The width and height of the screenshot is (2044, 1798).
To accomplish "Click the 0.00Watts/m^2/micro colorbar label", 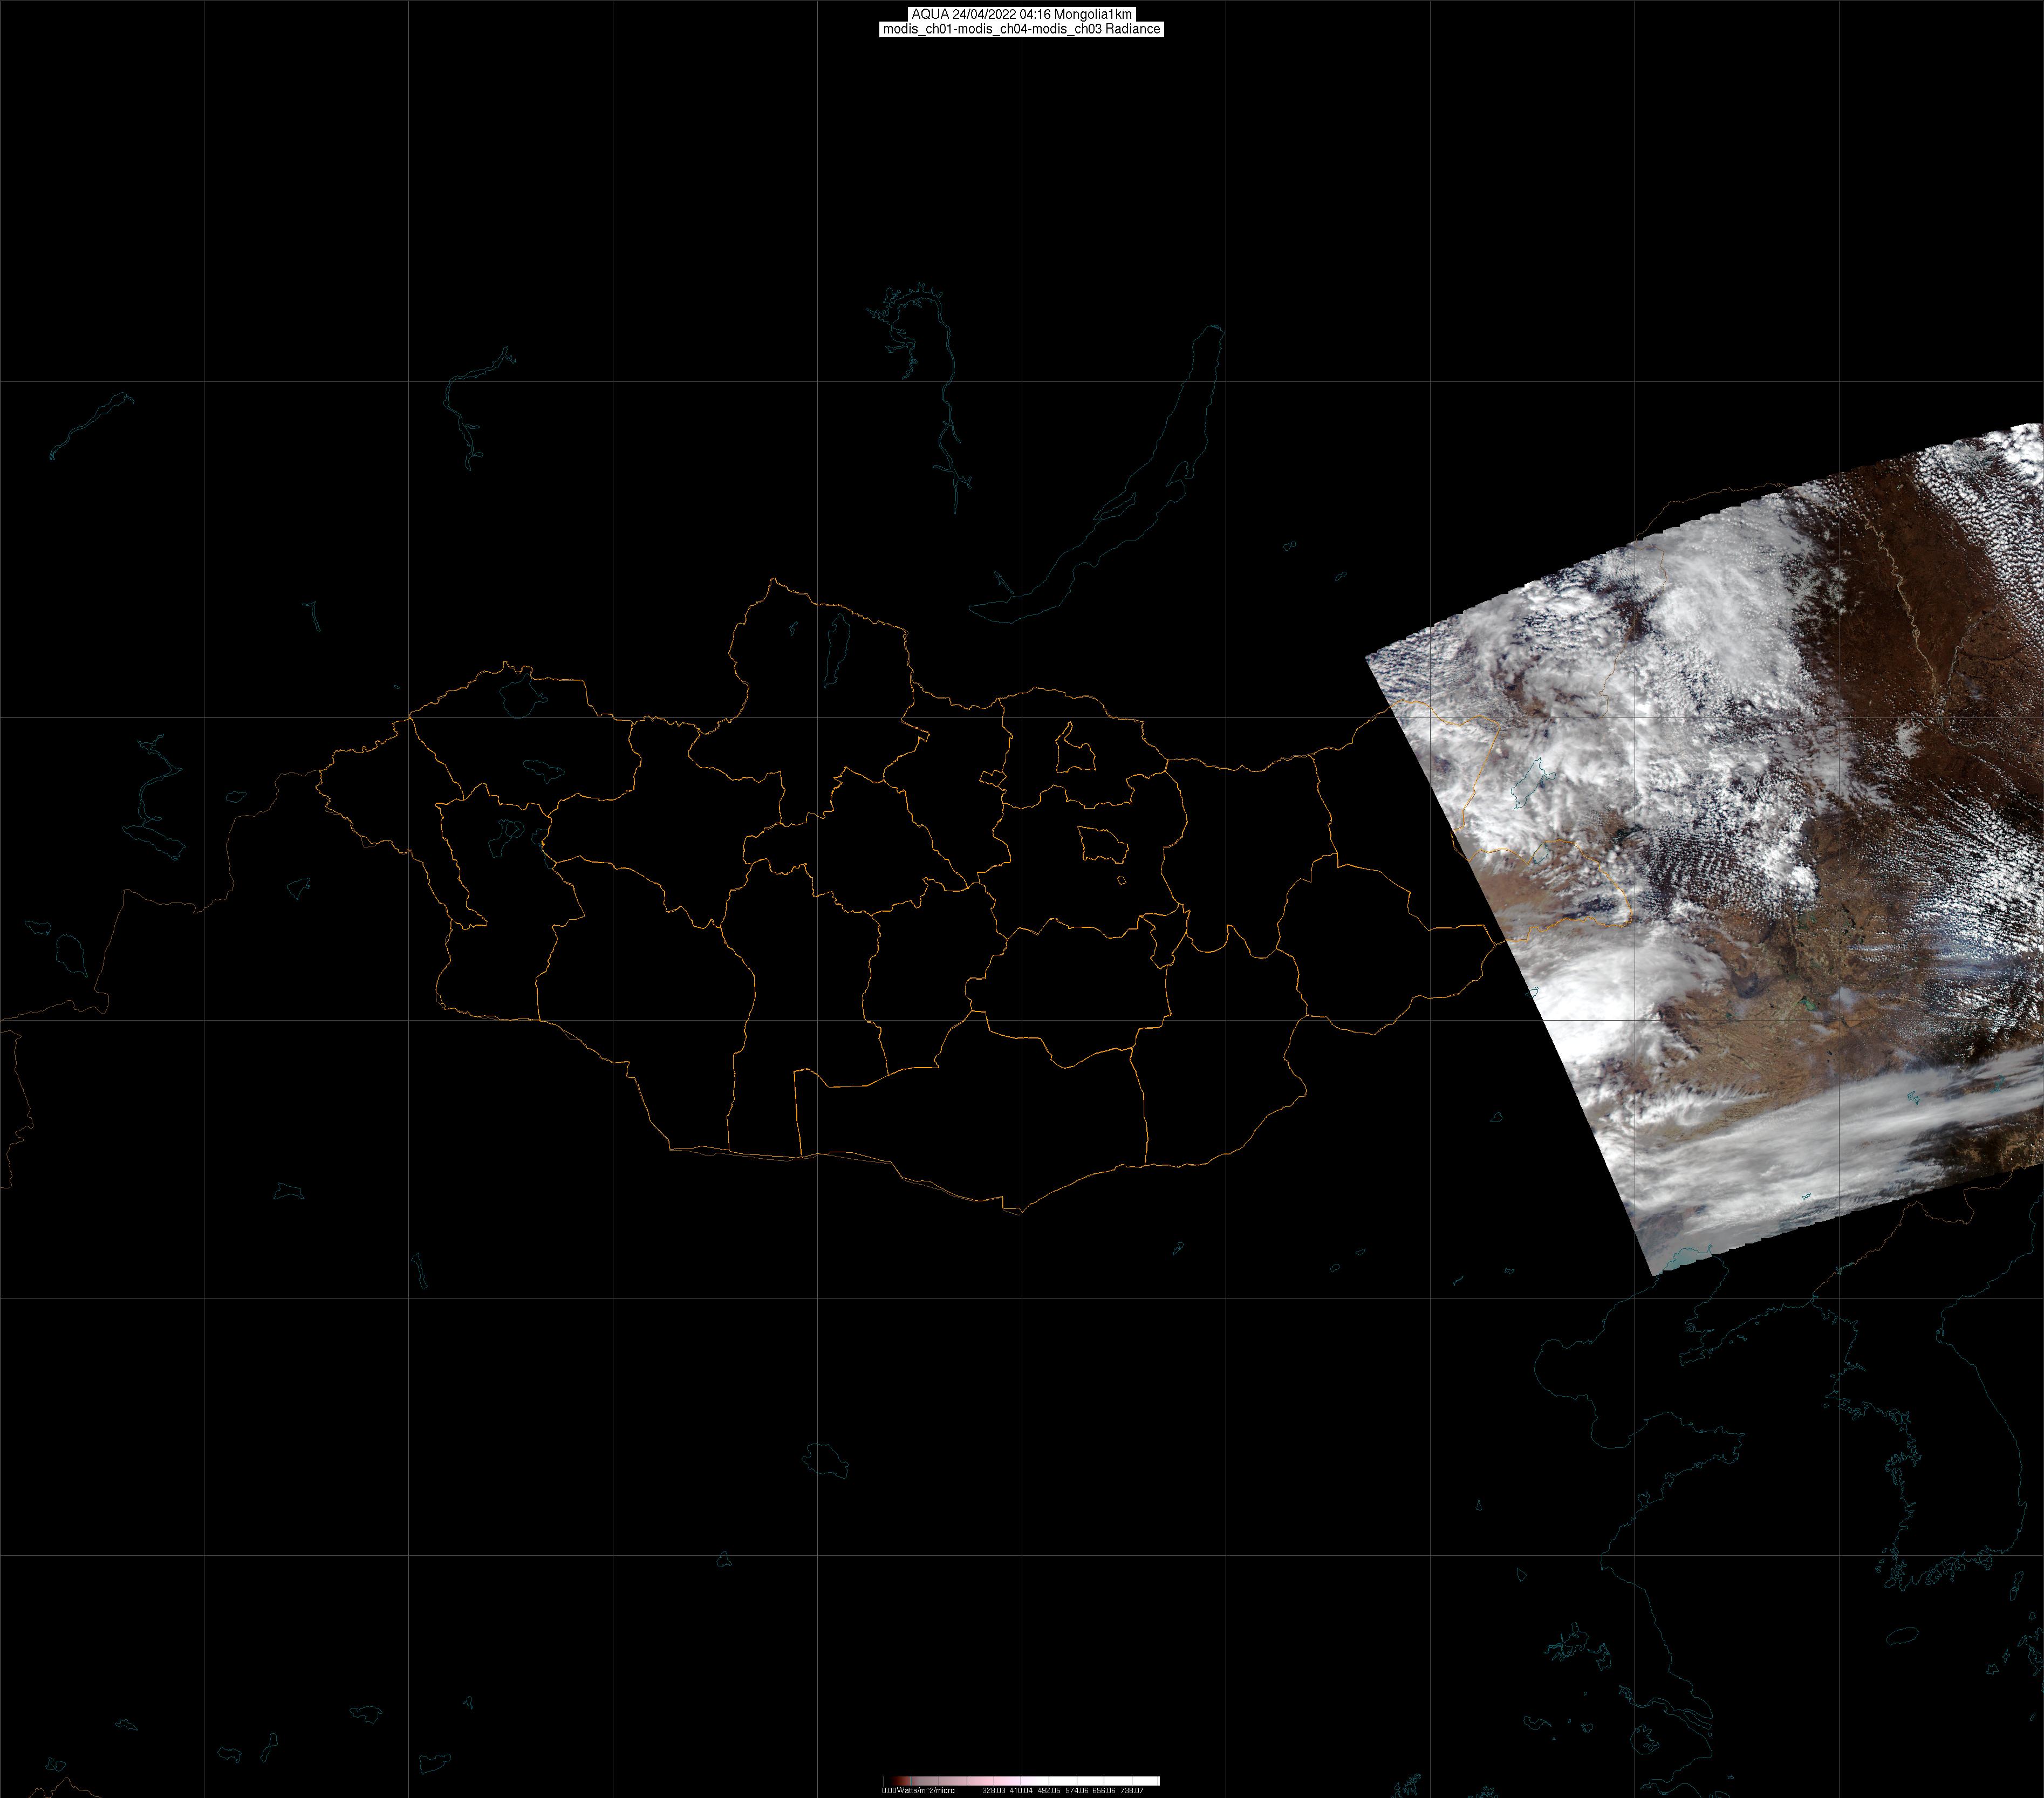I will [x=918, y=1790].
